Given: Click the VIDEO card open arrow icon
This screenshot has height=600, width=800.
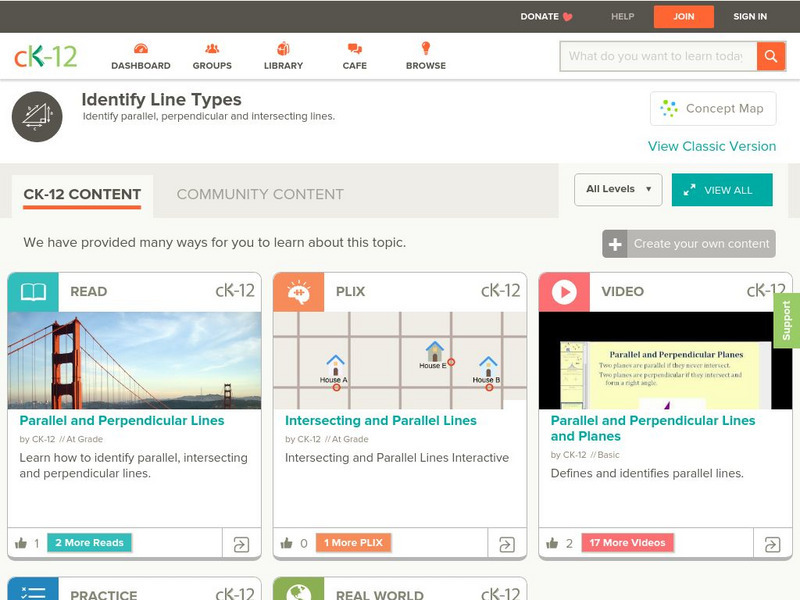Looking at the screenshot, I should pos(772,544).
